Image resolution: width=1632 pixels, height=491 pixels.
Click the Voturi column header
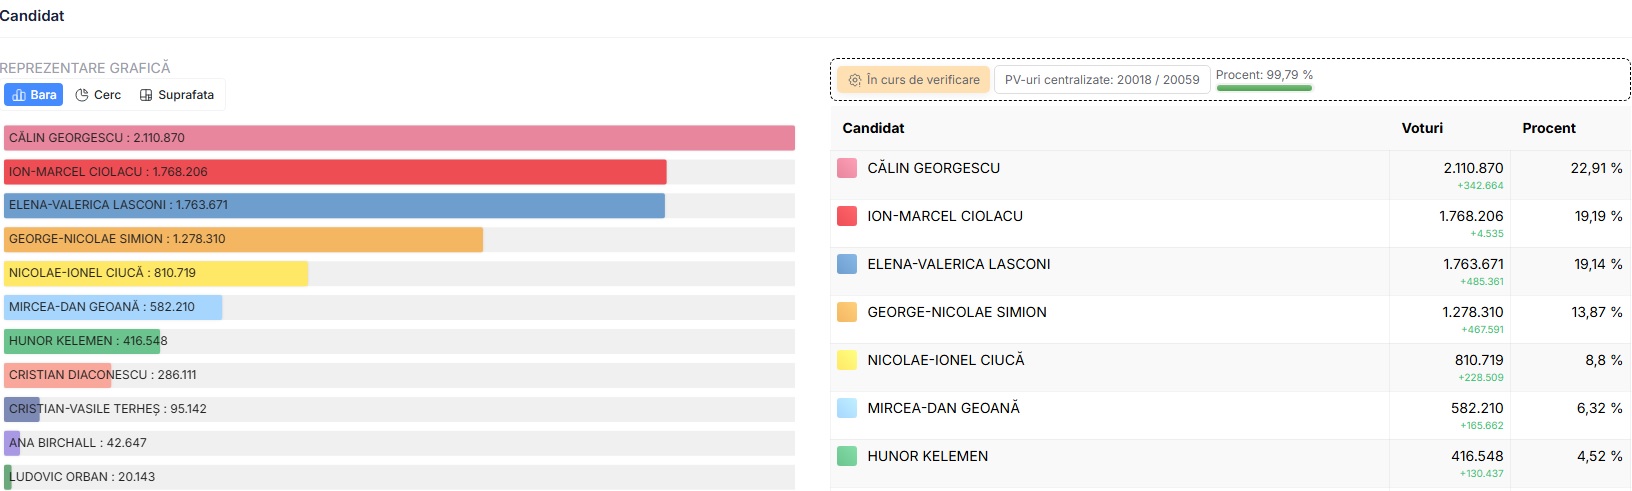point(1422,128)
